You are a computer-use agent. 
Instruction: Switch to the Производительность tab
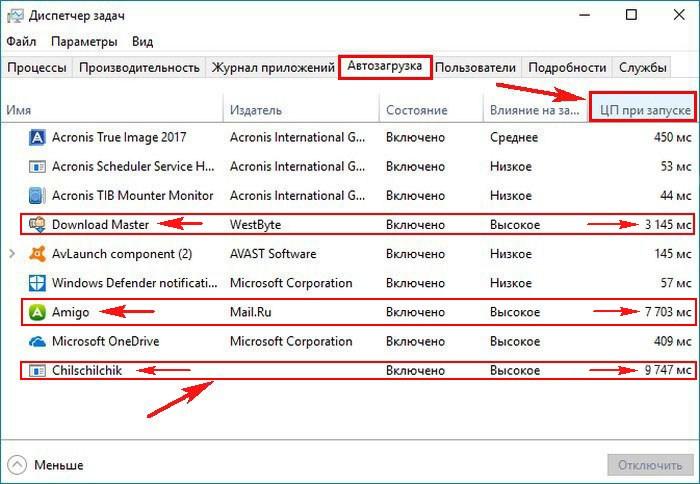tap(139, 67)
